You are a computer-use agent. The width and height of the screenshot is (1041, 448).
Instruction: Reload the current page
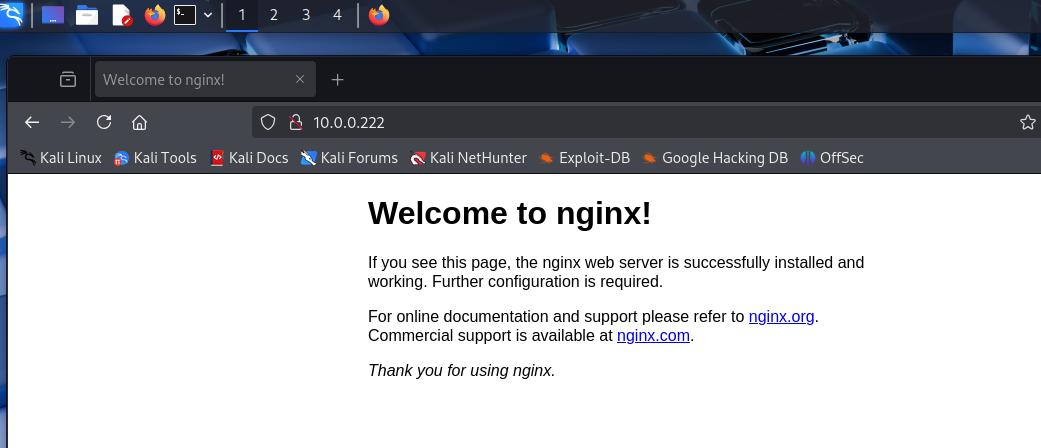pos(104,122)
